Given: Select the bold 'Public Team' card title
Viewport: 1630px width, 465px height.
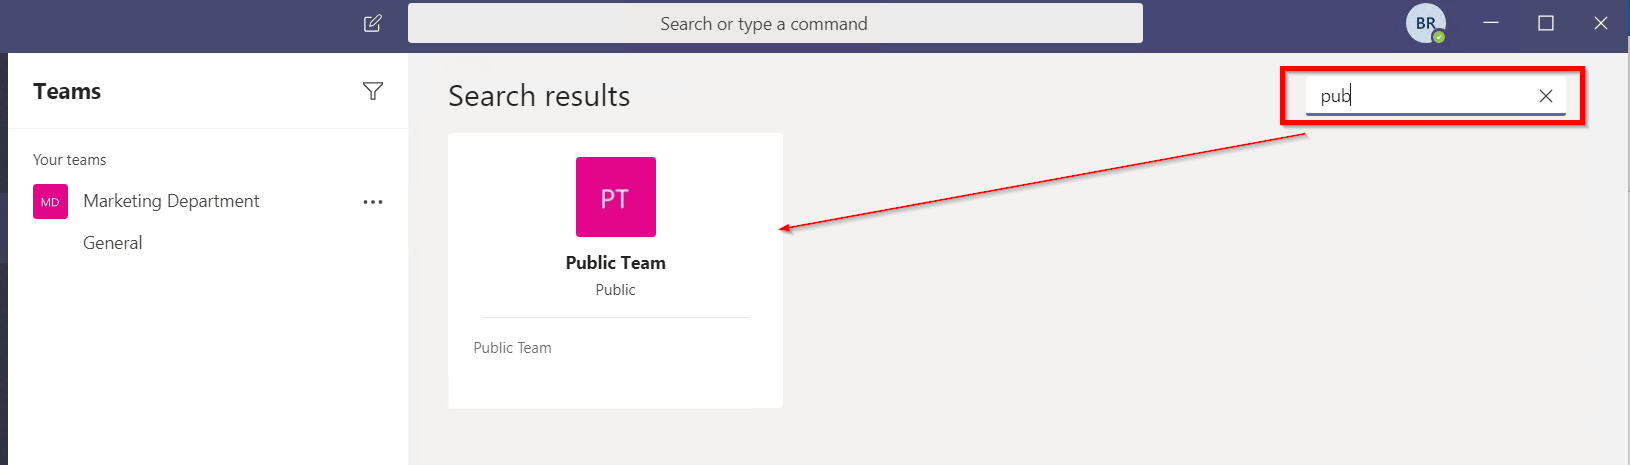Looking at the screenshot, I should [615, 263].
